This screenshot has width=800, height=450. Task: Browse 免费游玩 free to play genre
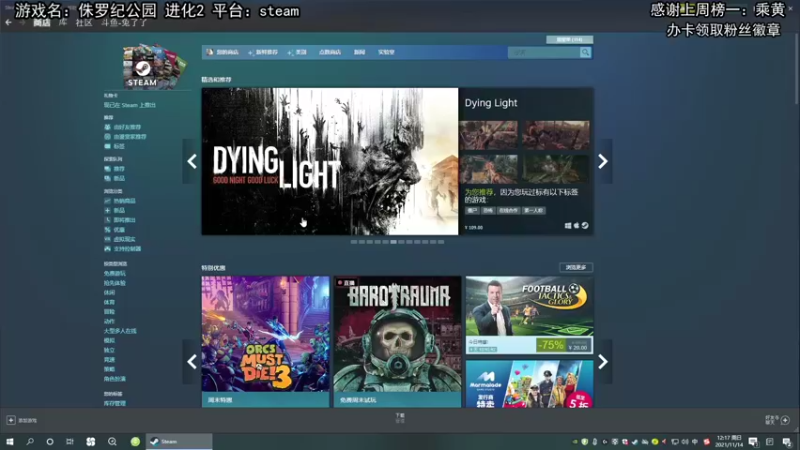pyautogui.click(x=114, y=273)
